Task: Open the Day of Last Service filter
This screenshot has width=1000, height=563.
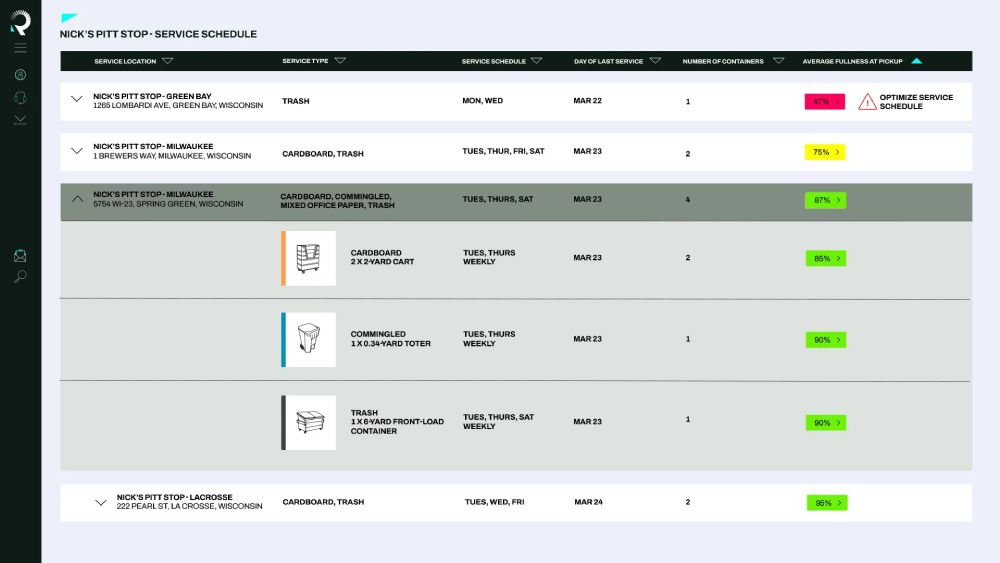Action: click(655, 61)
